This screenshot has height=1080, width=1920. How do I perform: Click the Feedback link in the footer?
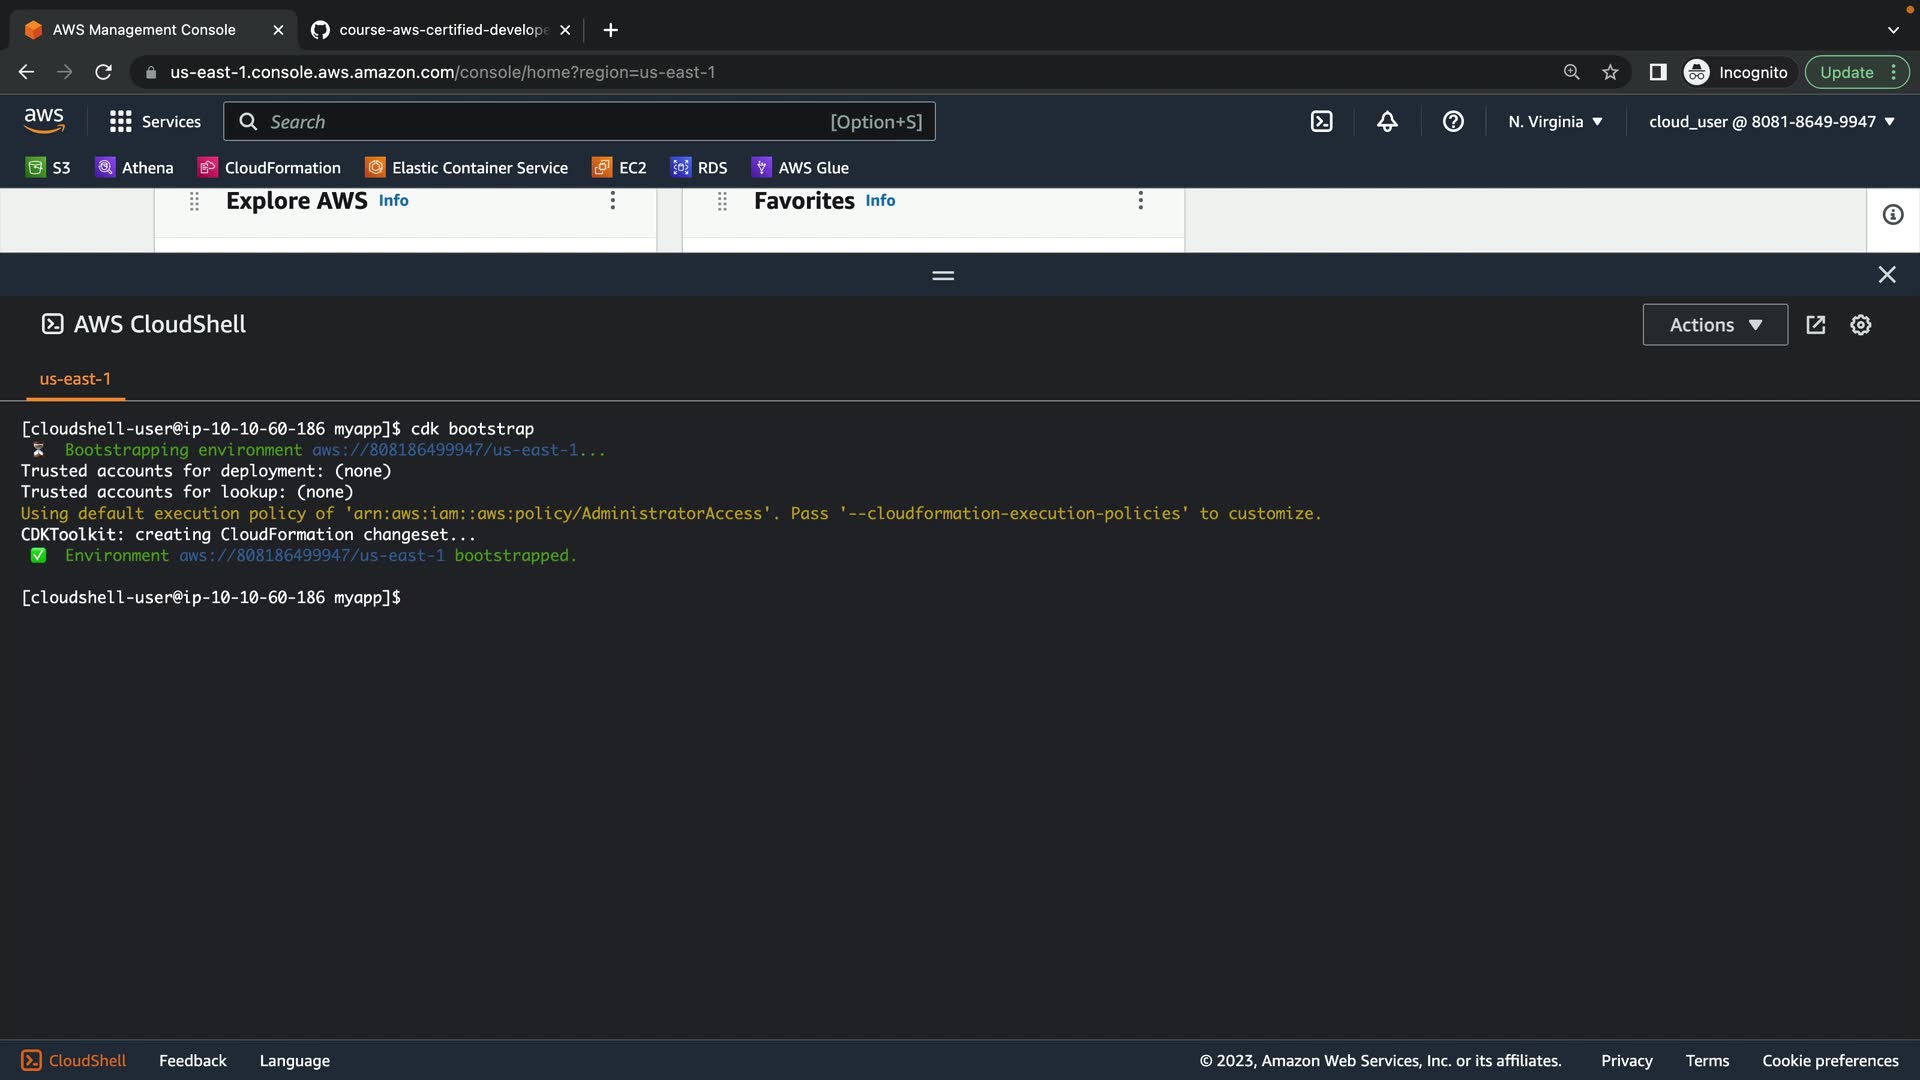192,1061
